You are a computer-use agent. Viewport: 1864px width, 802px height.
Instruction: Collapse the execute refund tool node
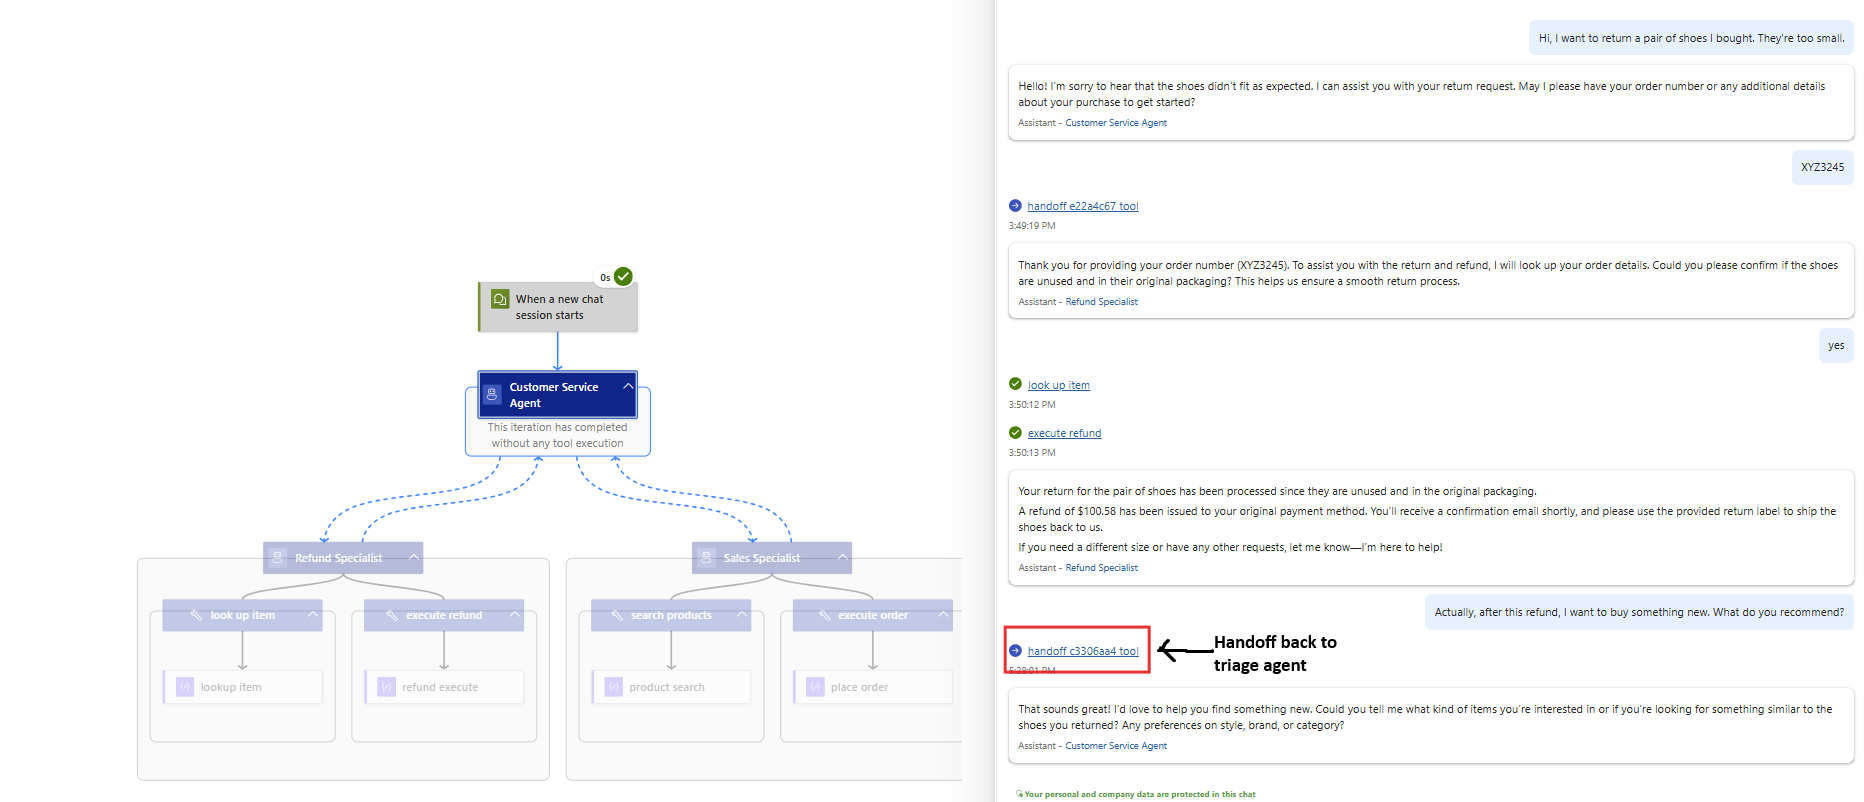(x=515, y=614)
